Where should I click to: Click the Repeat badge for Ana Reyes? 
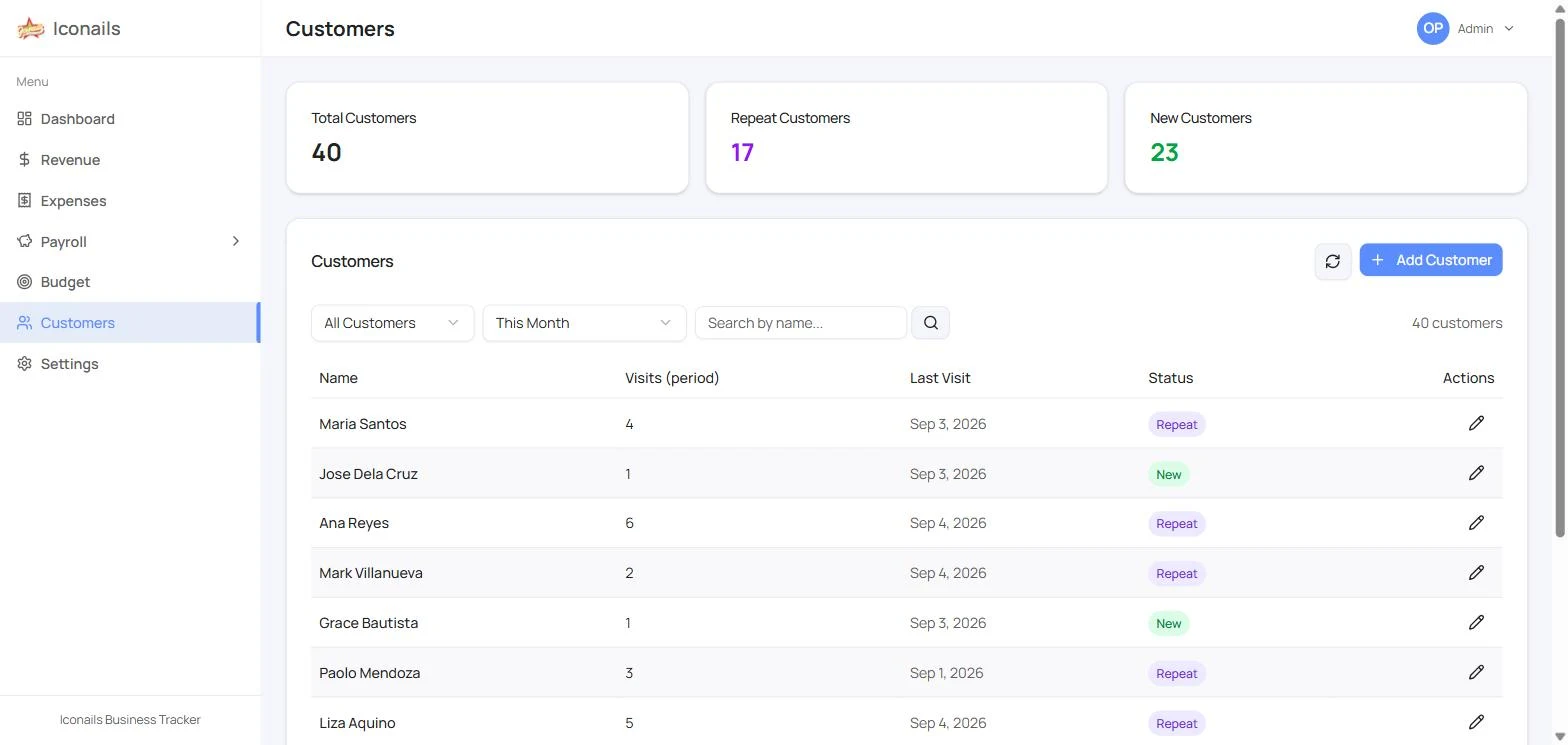coord(1177,523)
